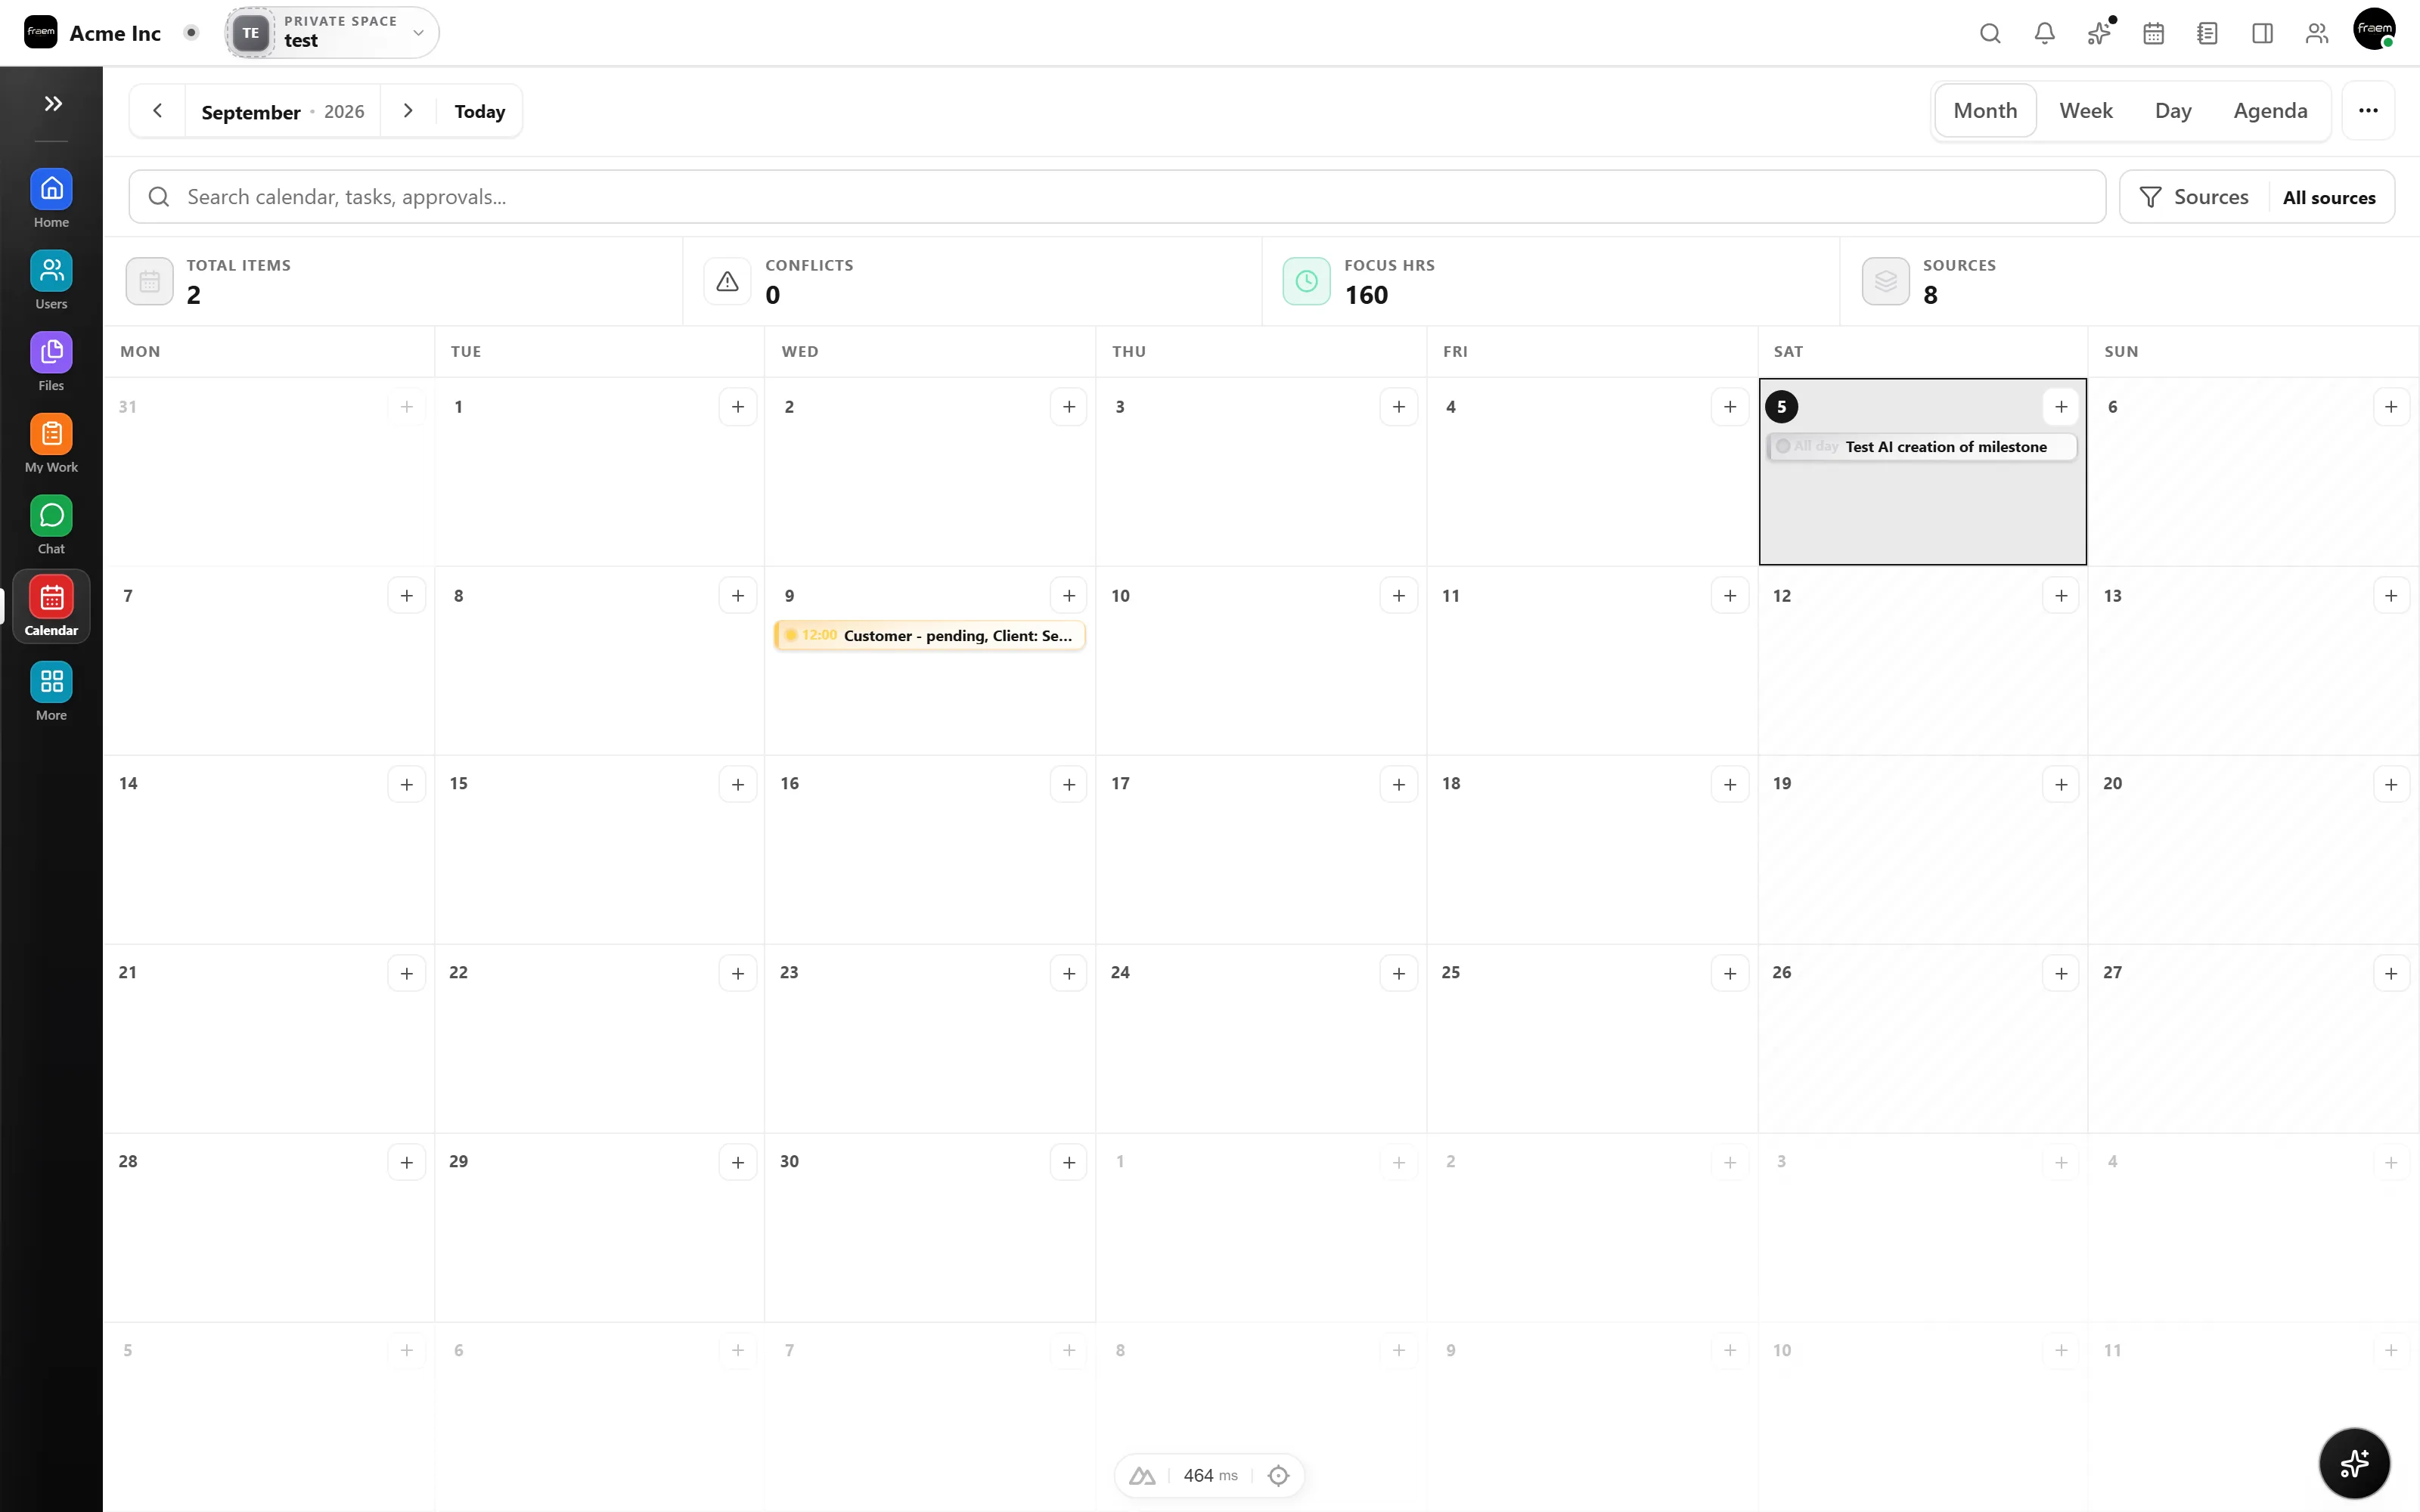Switch to Week view

(x=2085, y=111)
